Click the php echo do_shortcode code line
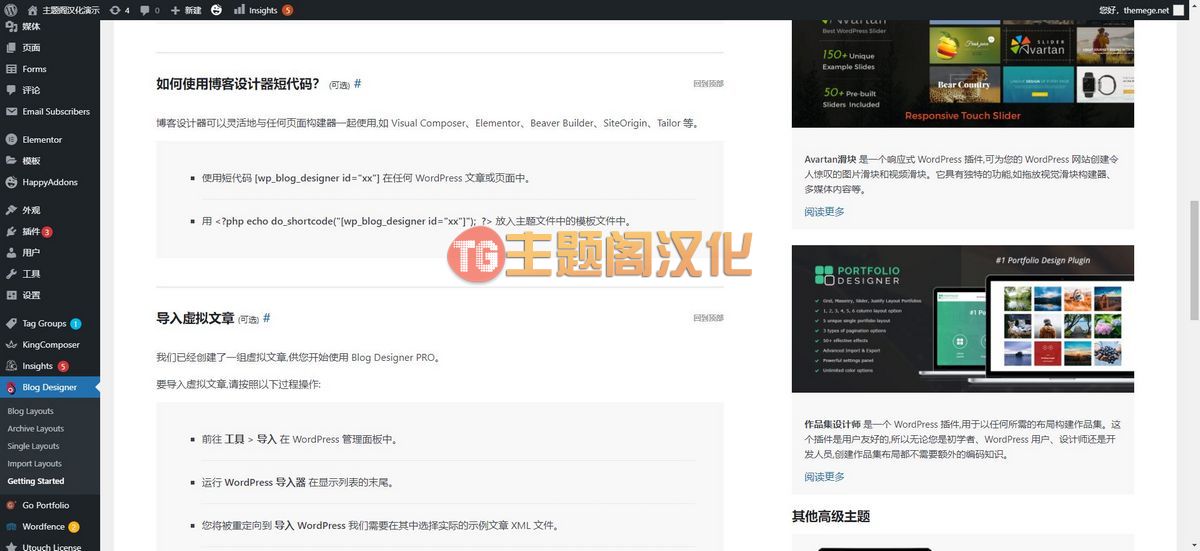Image resolution: width=1200 pixels, height=551 pixels. pyautogui.click(x=415, y=221)
